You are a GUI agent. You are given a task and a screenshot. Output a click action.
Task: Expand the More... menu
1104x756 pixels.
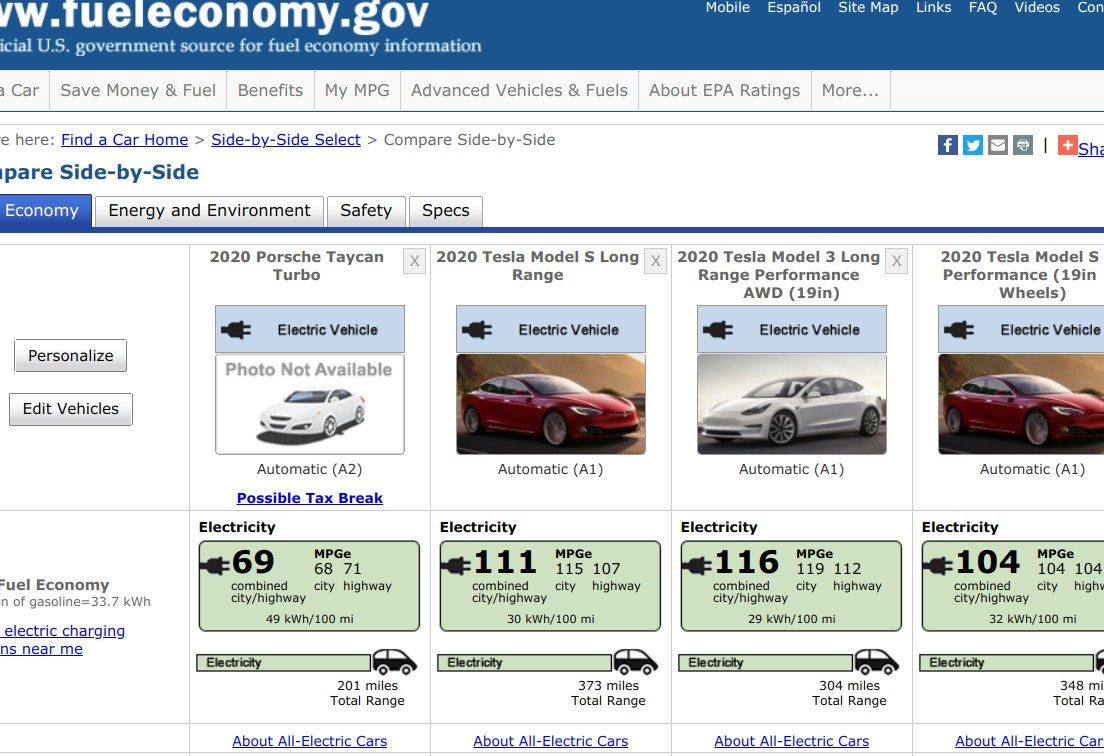pyautogui.click(x=851, y=90)
